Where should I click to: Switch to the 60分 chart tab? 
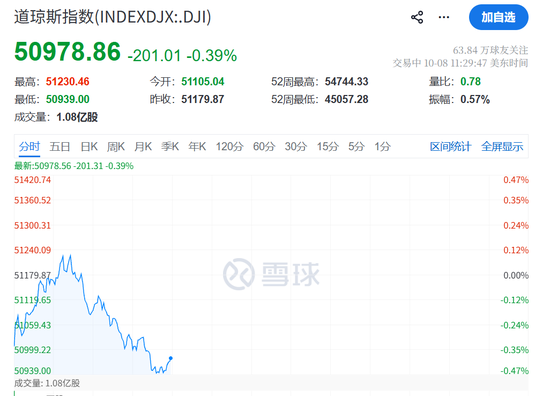pyautogui.click(x=264, y=146)
